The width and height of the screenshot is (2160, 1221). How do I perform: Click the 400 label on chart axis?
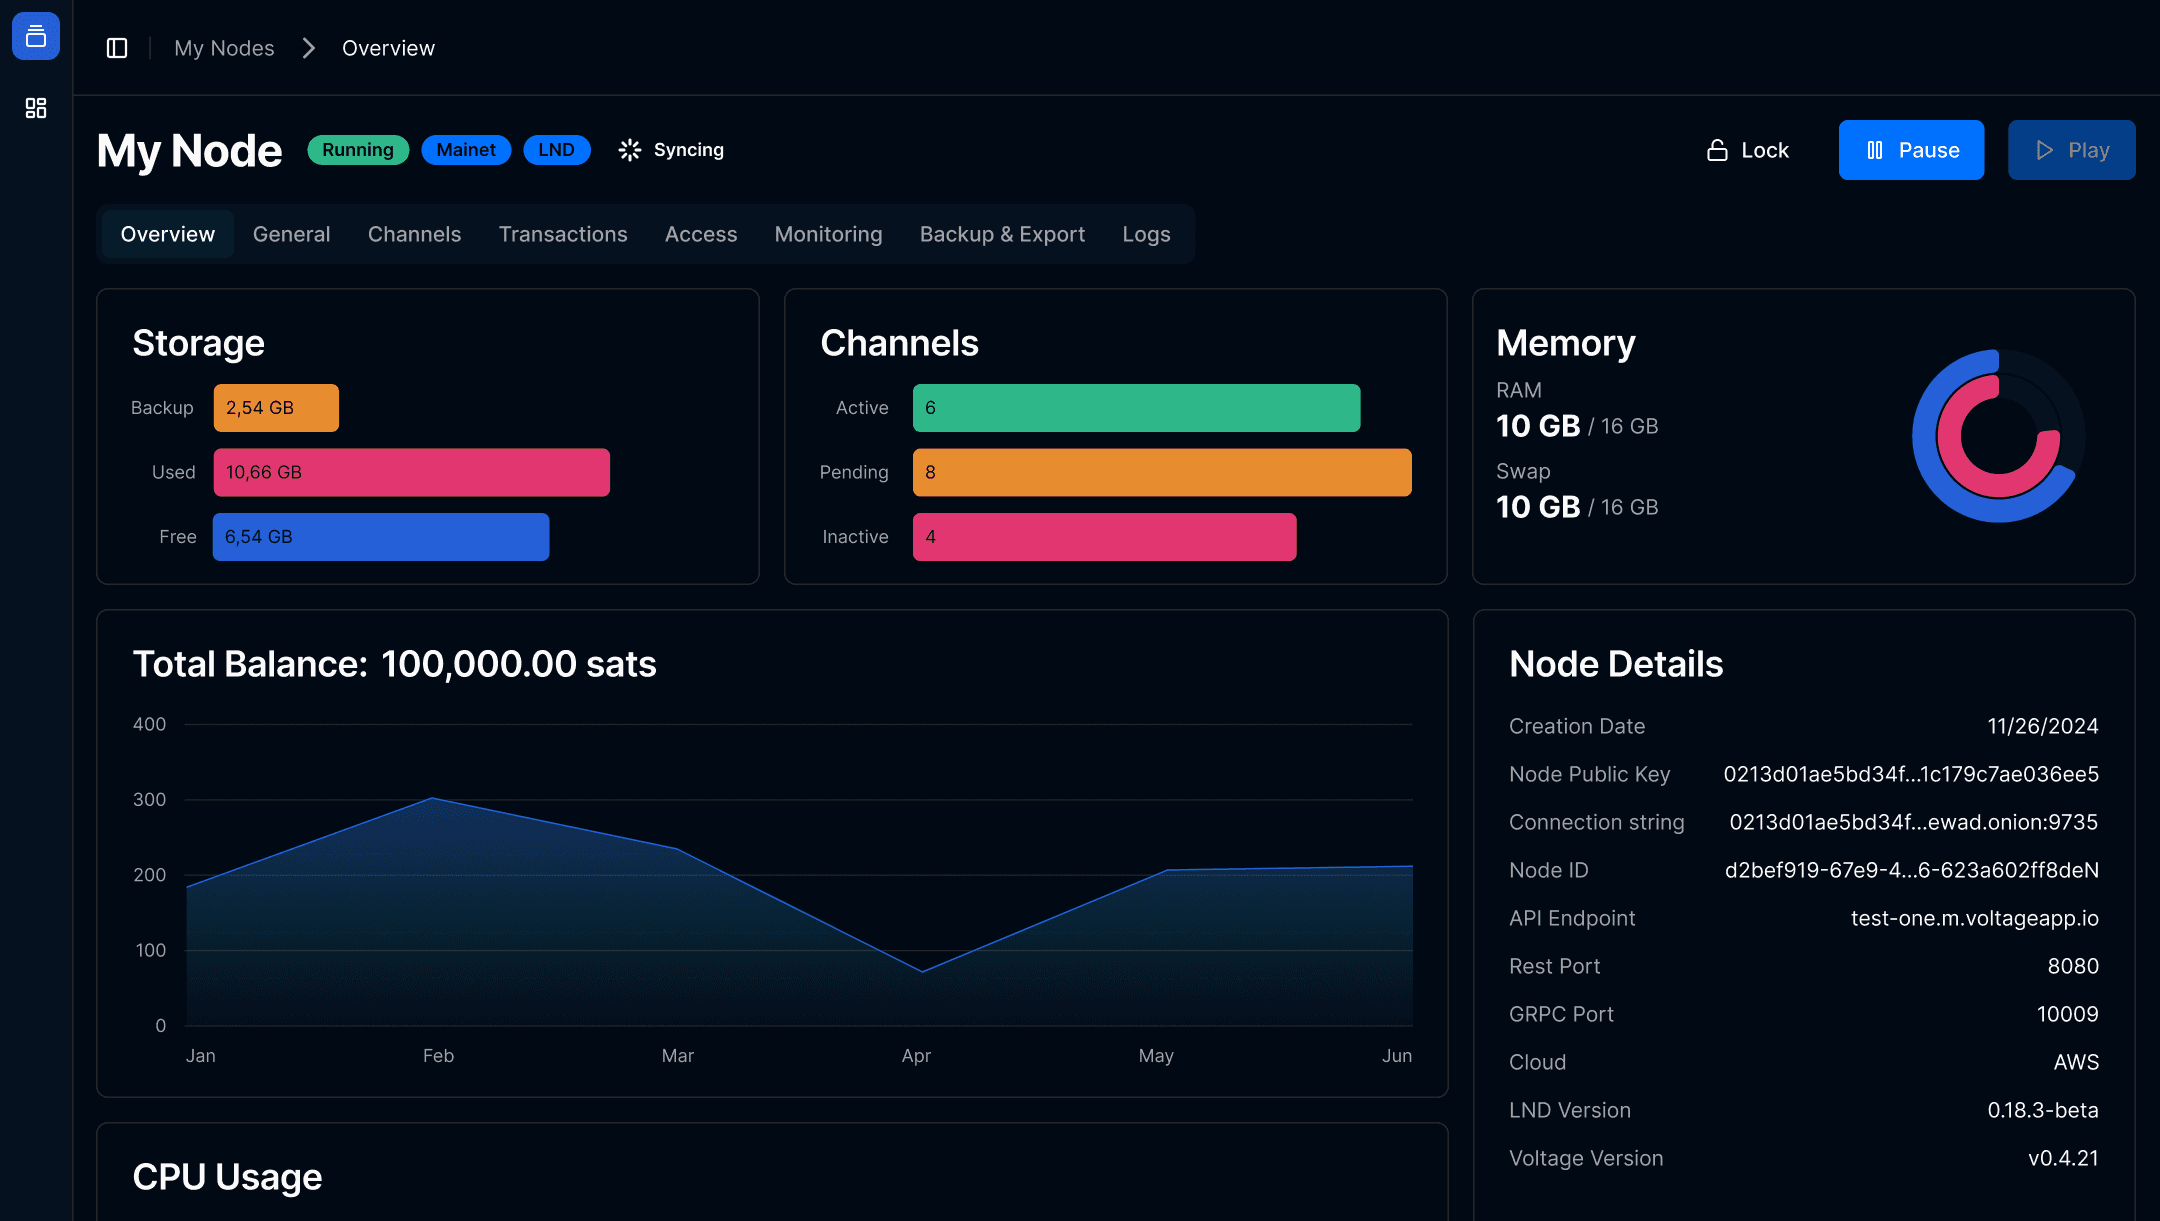pyautogui.click(x=149, y=724)
